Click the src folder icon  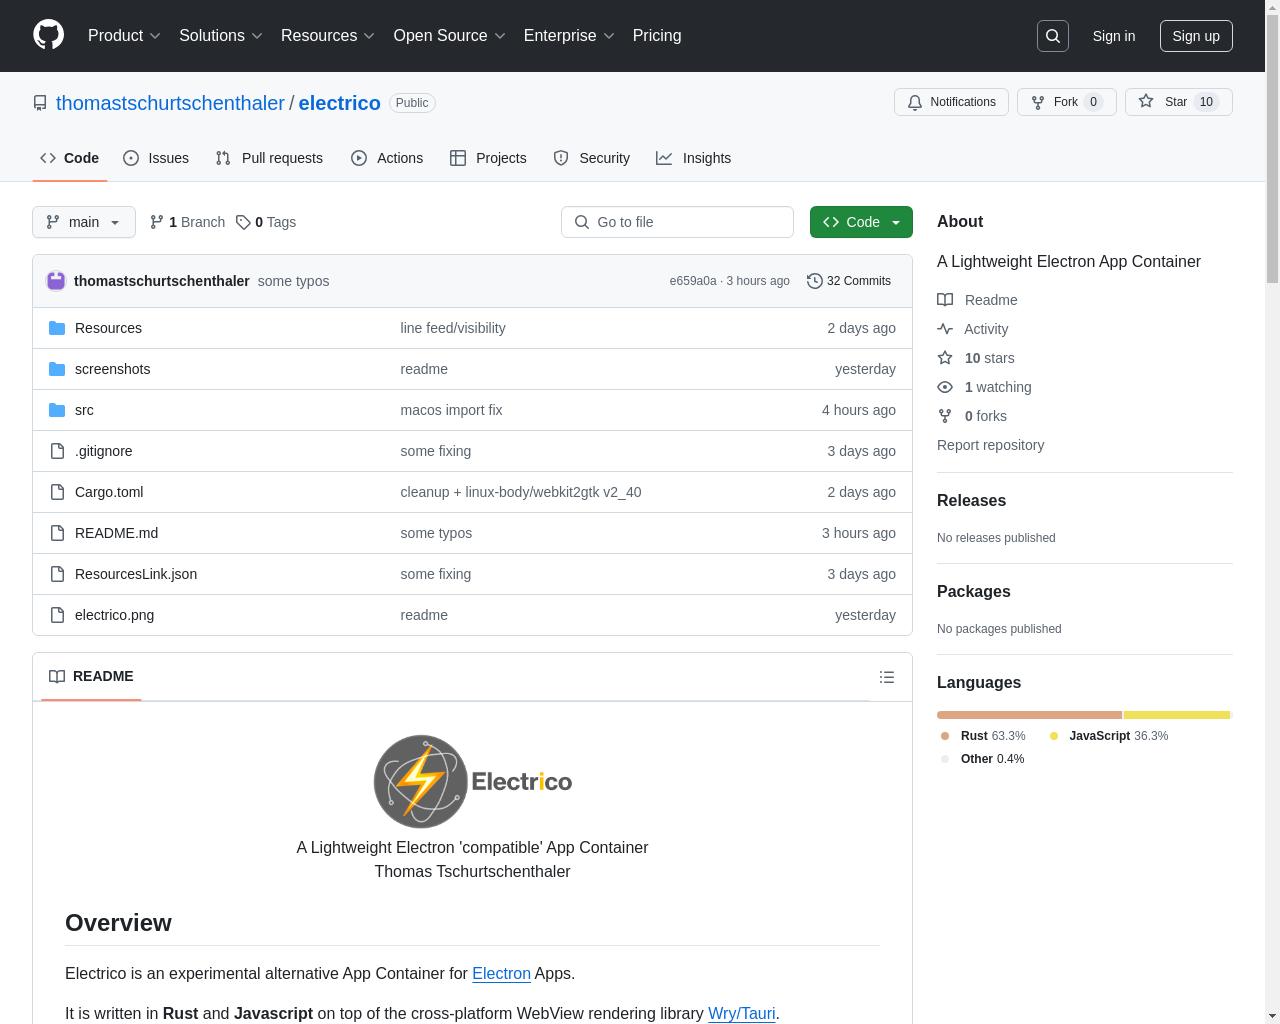57,410
